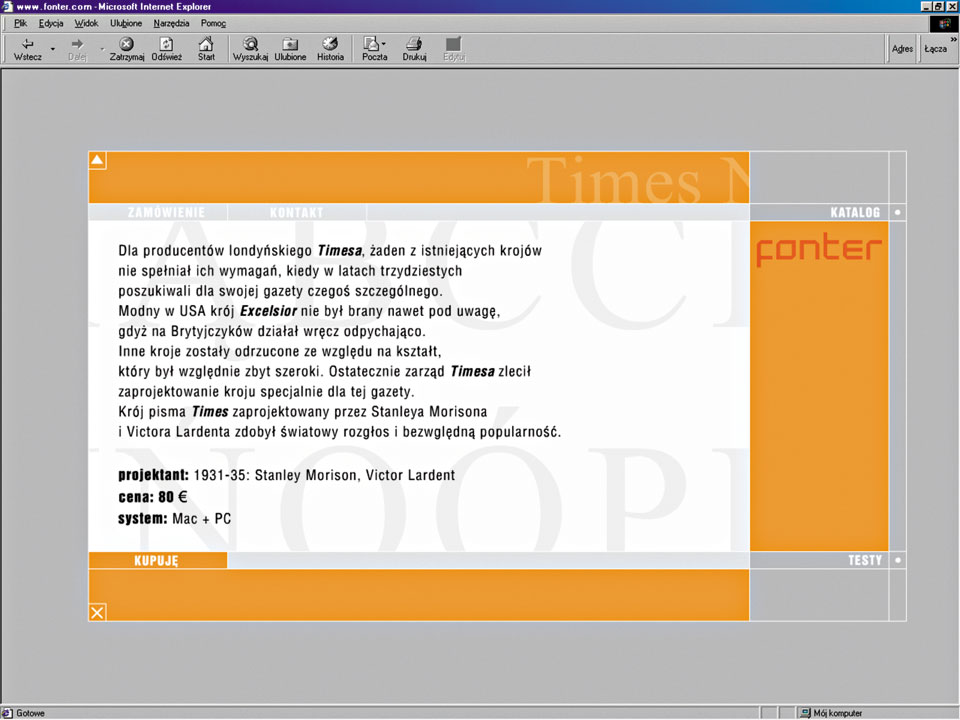Image resolution: width=960 pixels, height=720 pixels.
Task: Click the greyed Edytuj toolbar button
Action: (454, 49)
